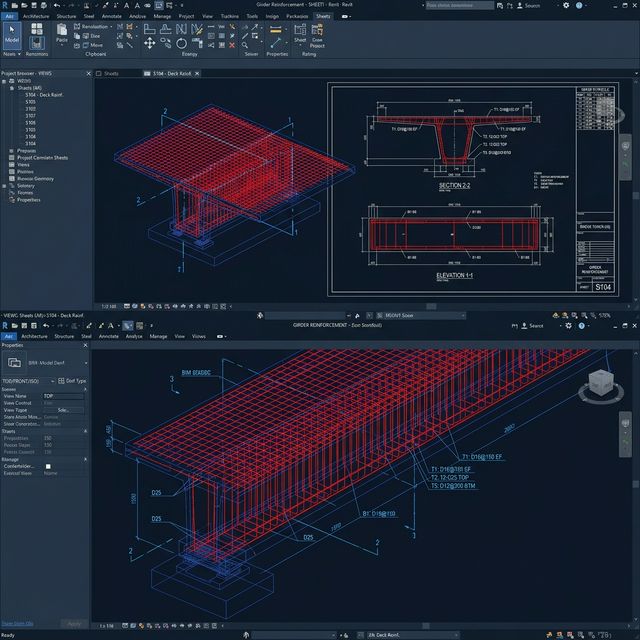640x640 pixels.
Task: Click the settings gear icon in top window
Action: [x=566, y=5]
